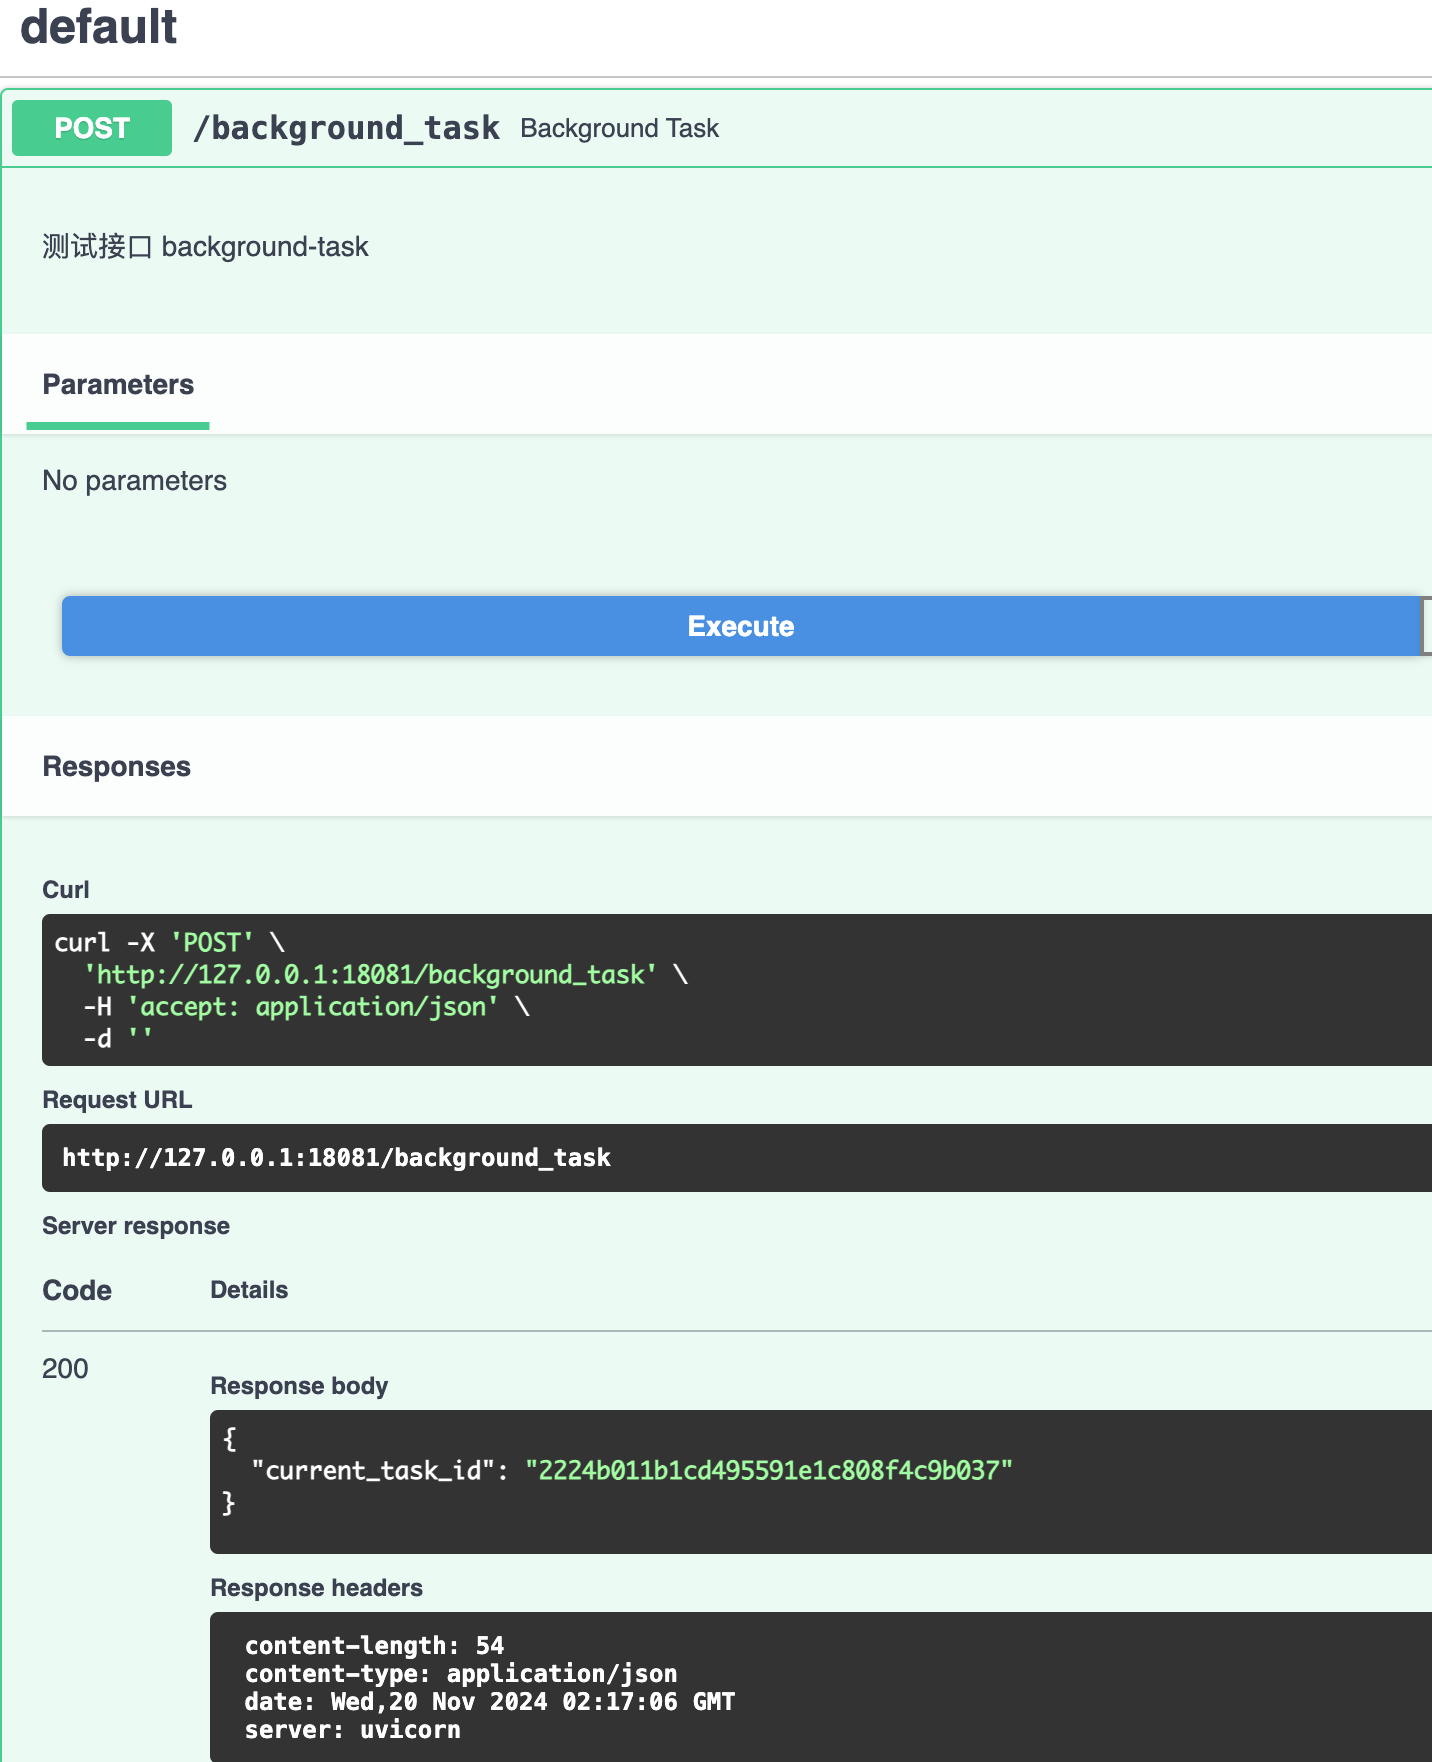Click the current_task_id key in response
The width and height of the screenshot is (1432, 1762).
(373, 1470)
